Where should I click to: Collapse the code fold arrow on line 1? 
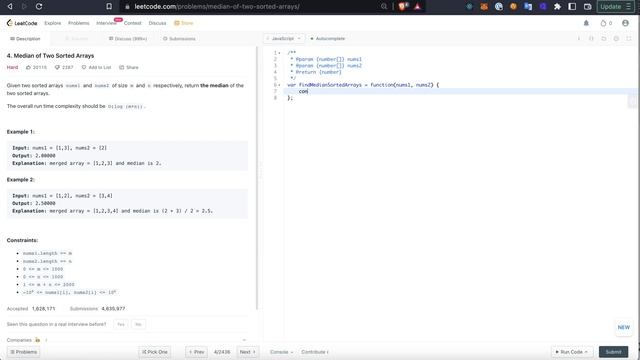(280, 53)
